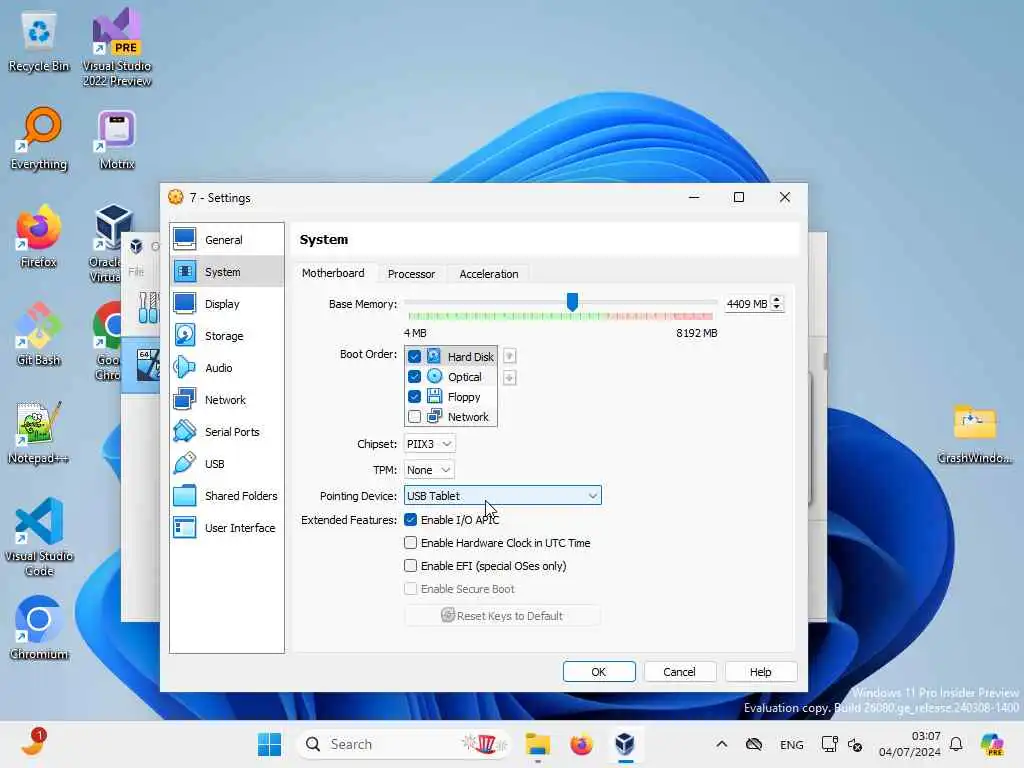The width and height of the screenshot is (1024, 768).
Task: Open Help for settings dialog
Action: pyautogui.click(x=760, y=672)
